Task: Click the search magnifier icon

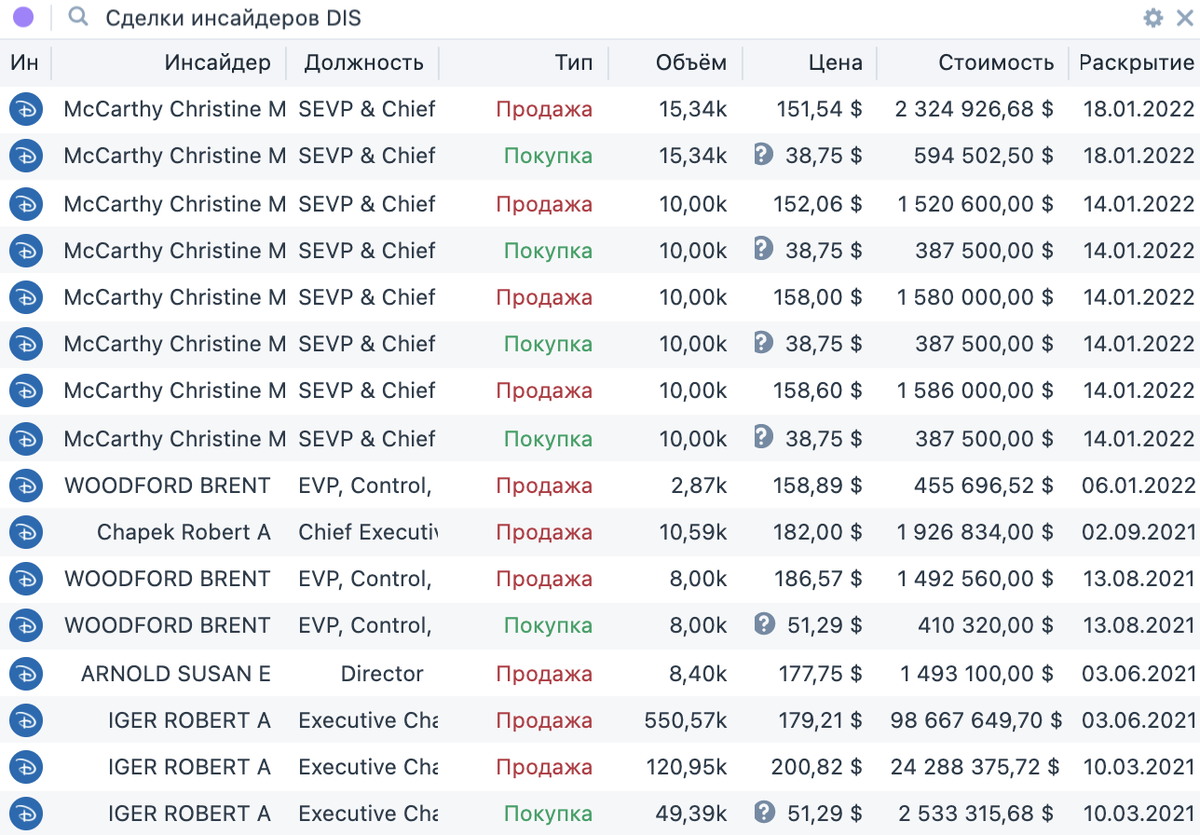Action: [78, 18]
